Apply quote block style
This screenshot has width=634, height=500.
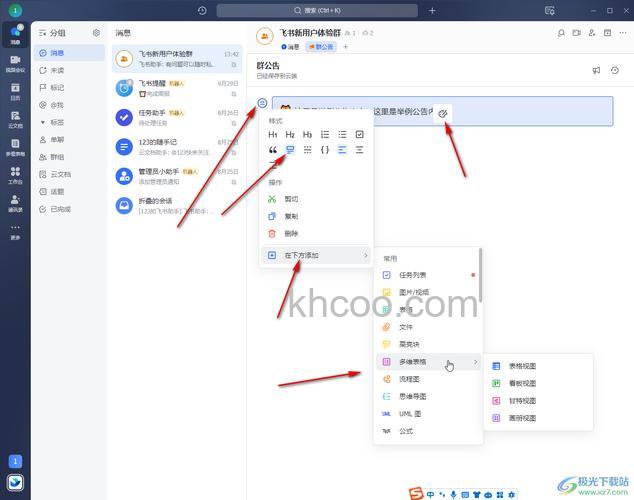tap(273, 150)
